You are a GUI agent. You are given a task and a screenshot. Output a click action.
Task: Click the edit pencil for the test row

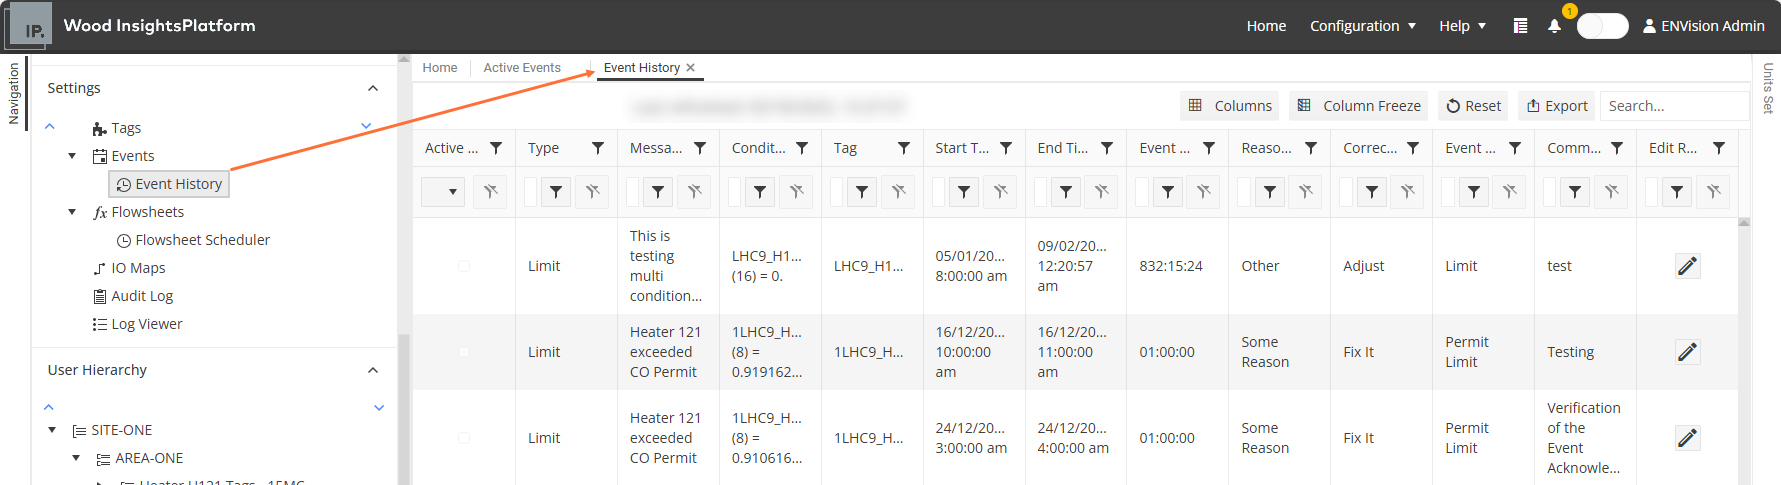tap(1687, 266)
